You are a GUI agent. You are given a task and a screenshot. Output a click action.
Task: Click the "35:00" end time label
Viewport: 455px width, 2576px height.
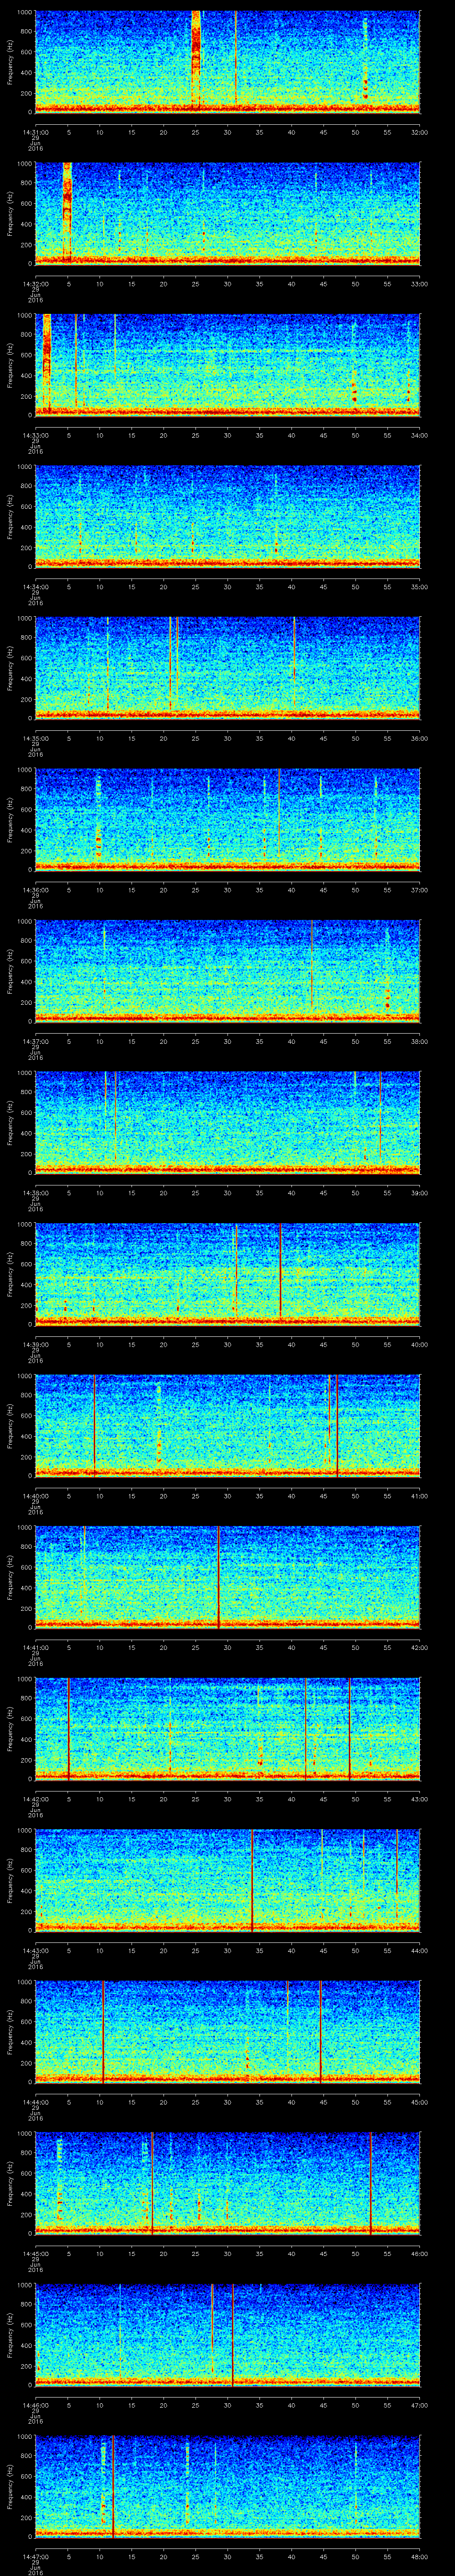419,587
